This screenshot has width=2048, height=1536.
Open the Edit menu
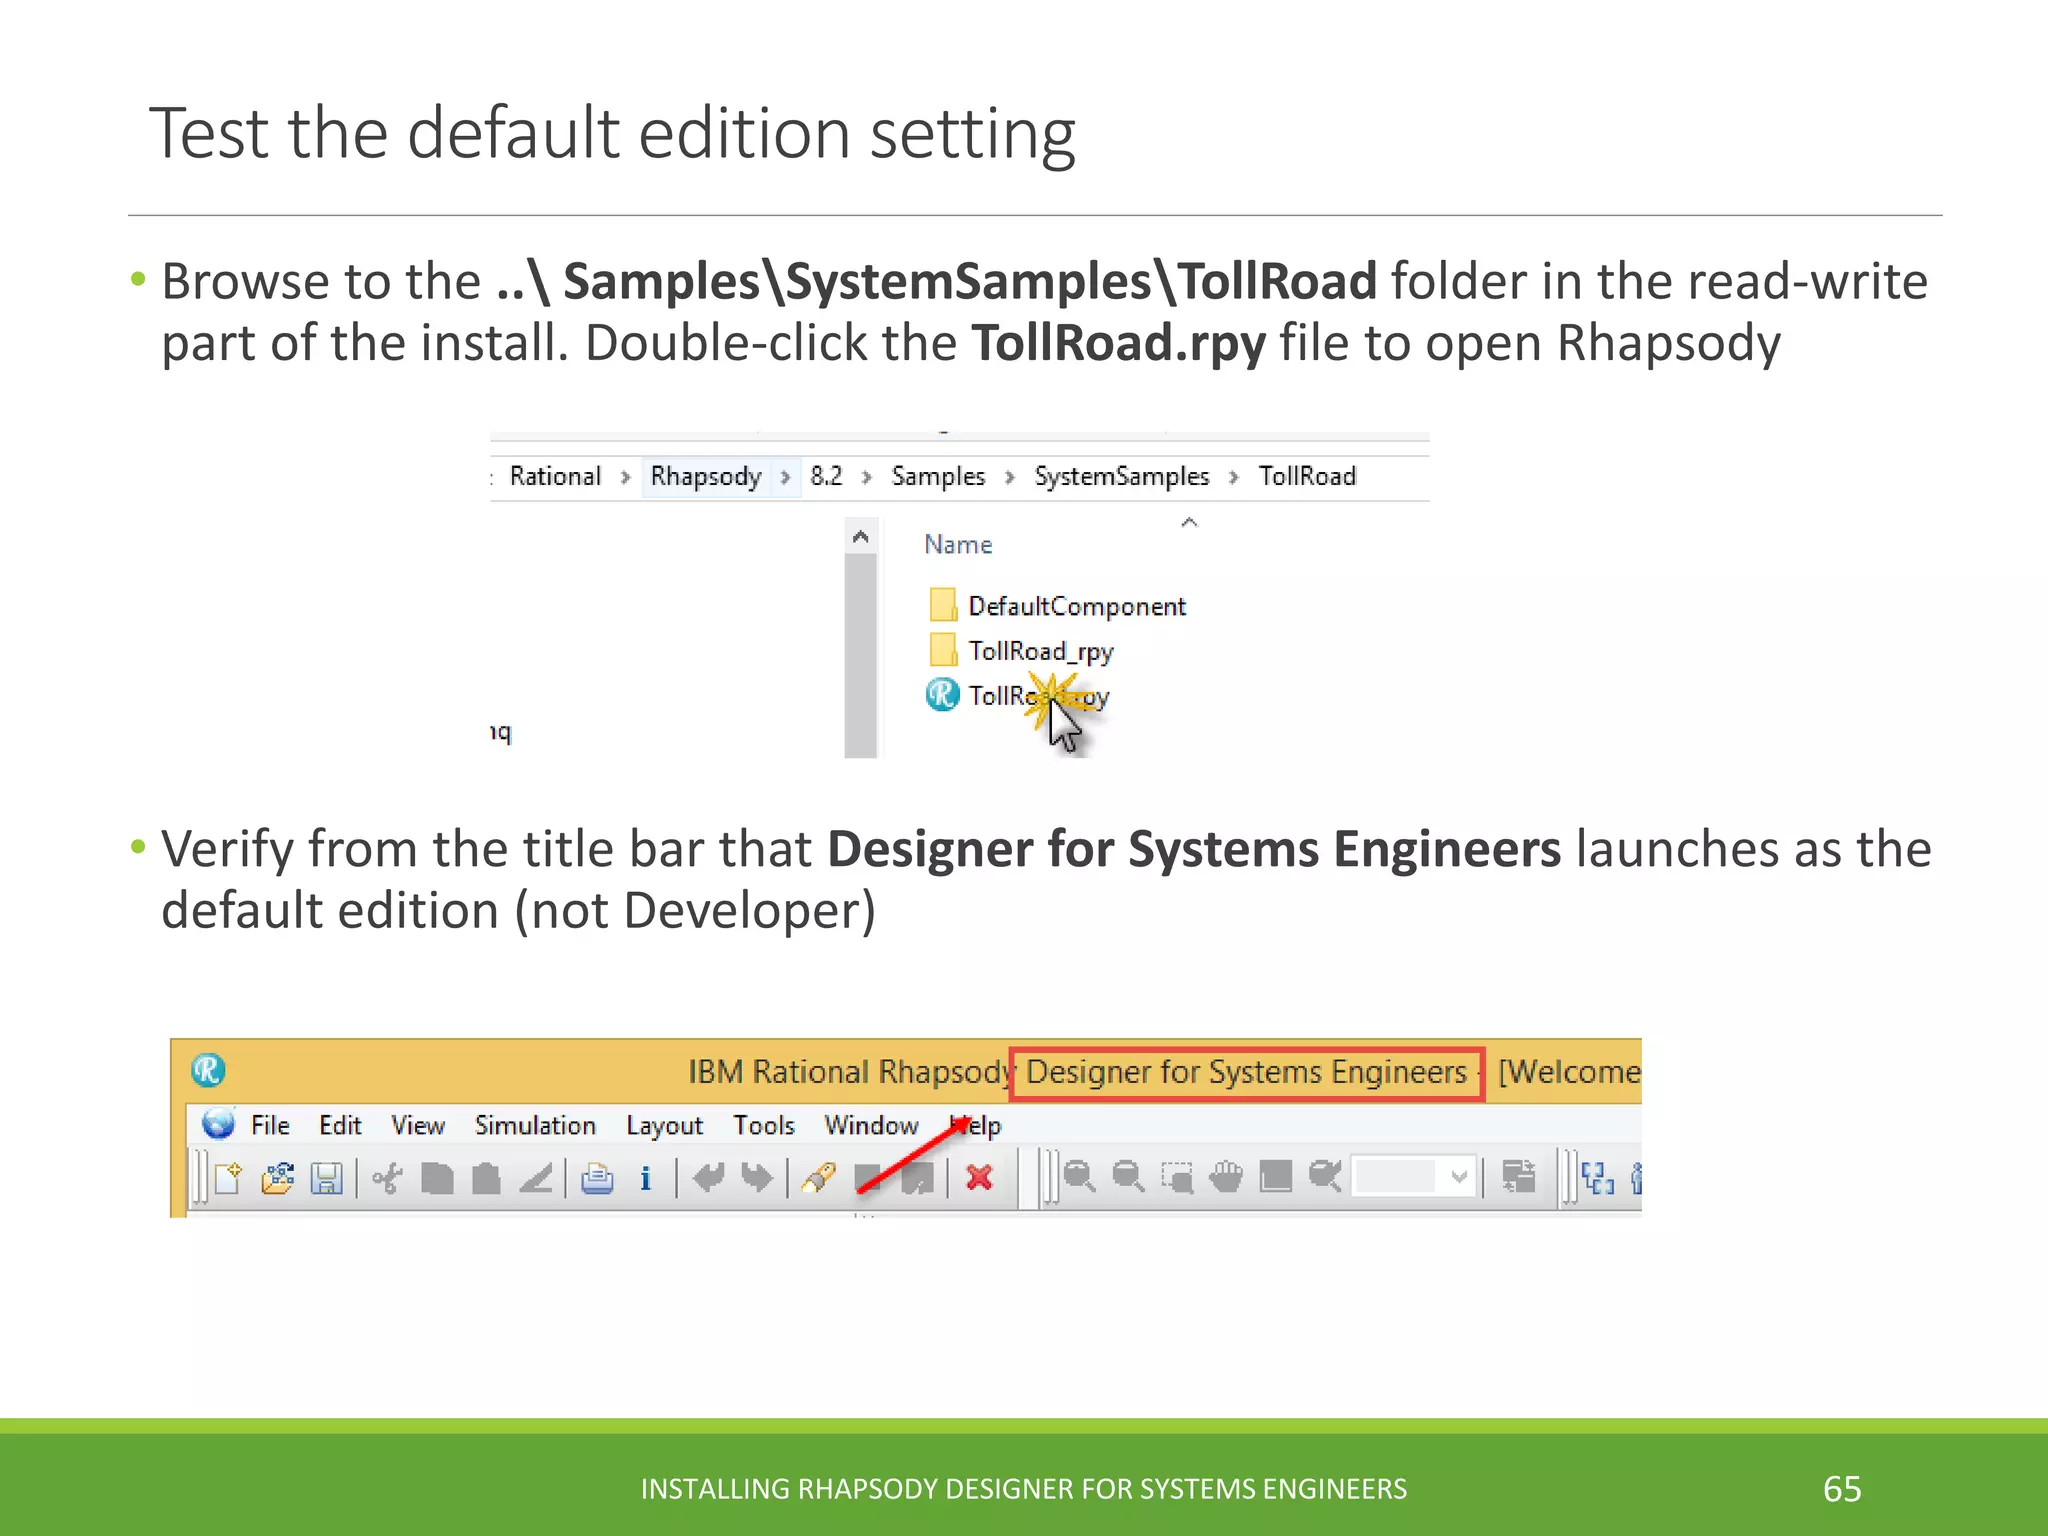pyautogui.click(x=340, y=1125)
